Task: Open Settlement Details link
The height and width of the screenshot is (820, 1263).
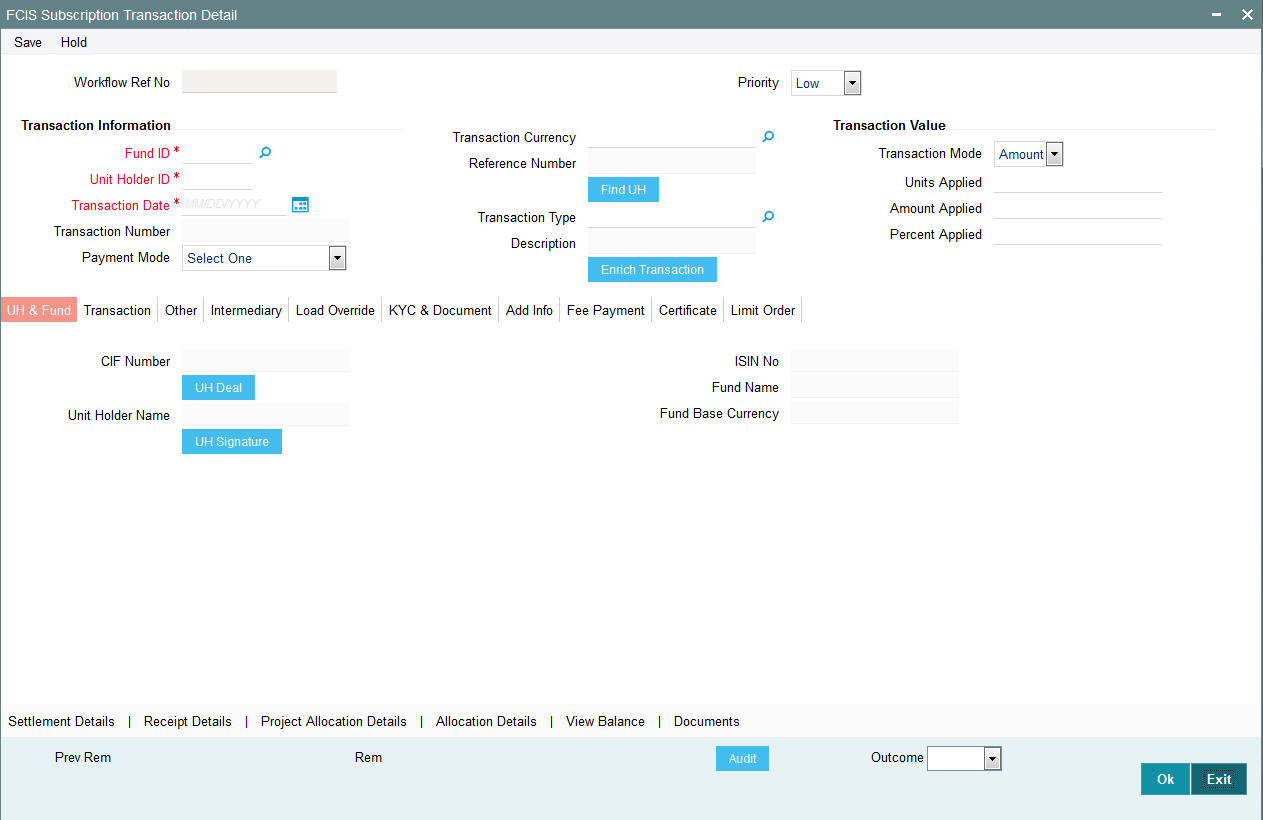Action: 61,721
